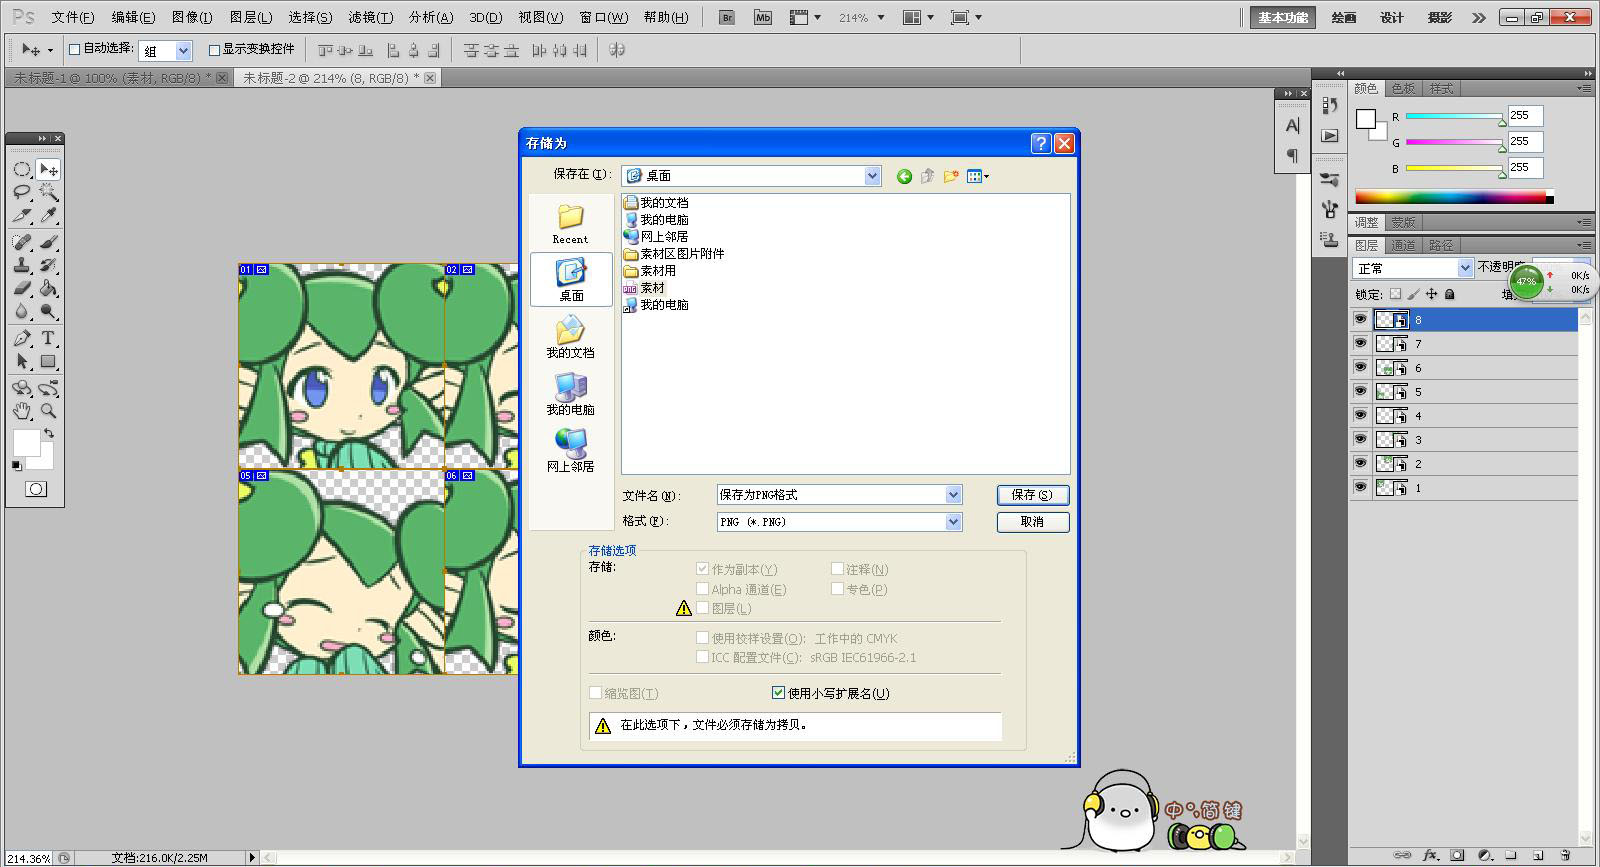
Task: Pick a color from spectrum bar
Action: point(1454,197)
